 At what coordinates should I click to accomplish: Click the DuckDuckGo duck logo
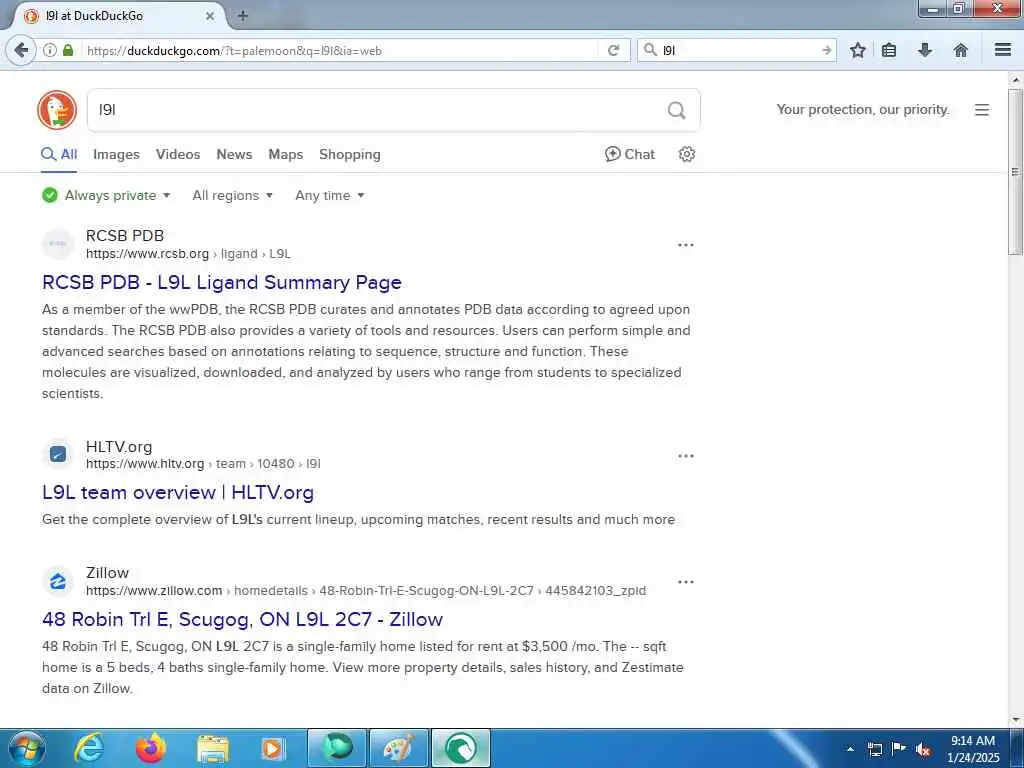pyautogui.click(x=57, y=110)
